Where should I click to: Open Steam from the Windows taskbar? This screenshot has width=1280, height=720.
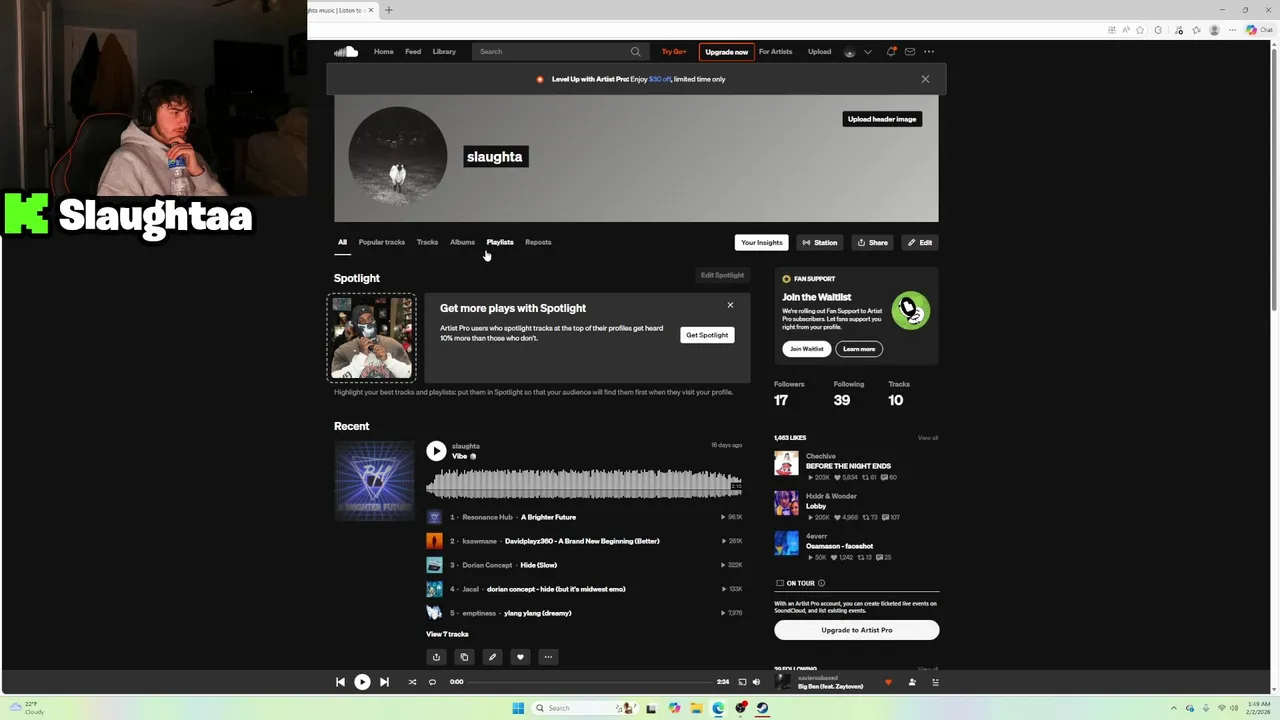click(x=762, y=708)
